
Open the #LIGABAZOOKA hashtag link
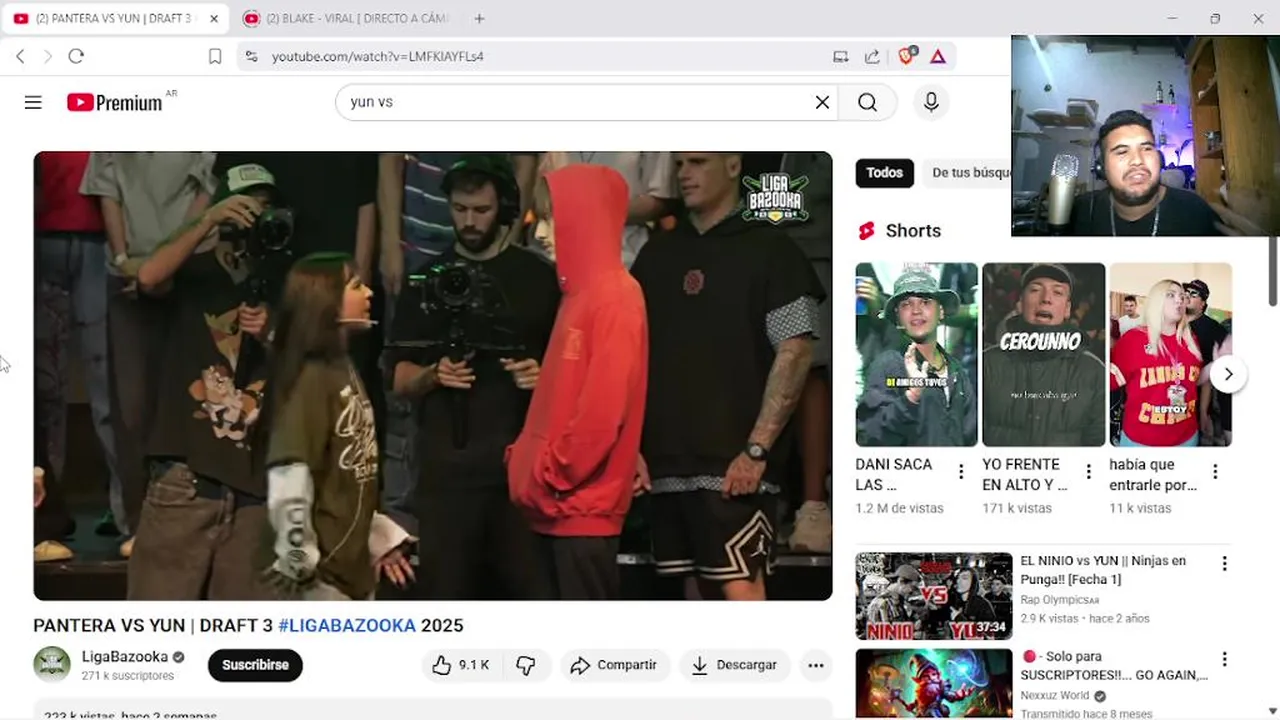pyautogui.click(x=347, y=625)
